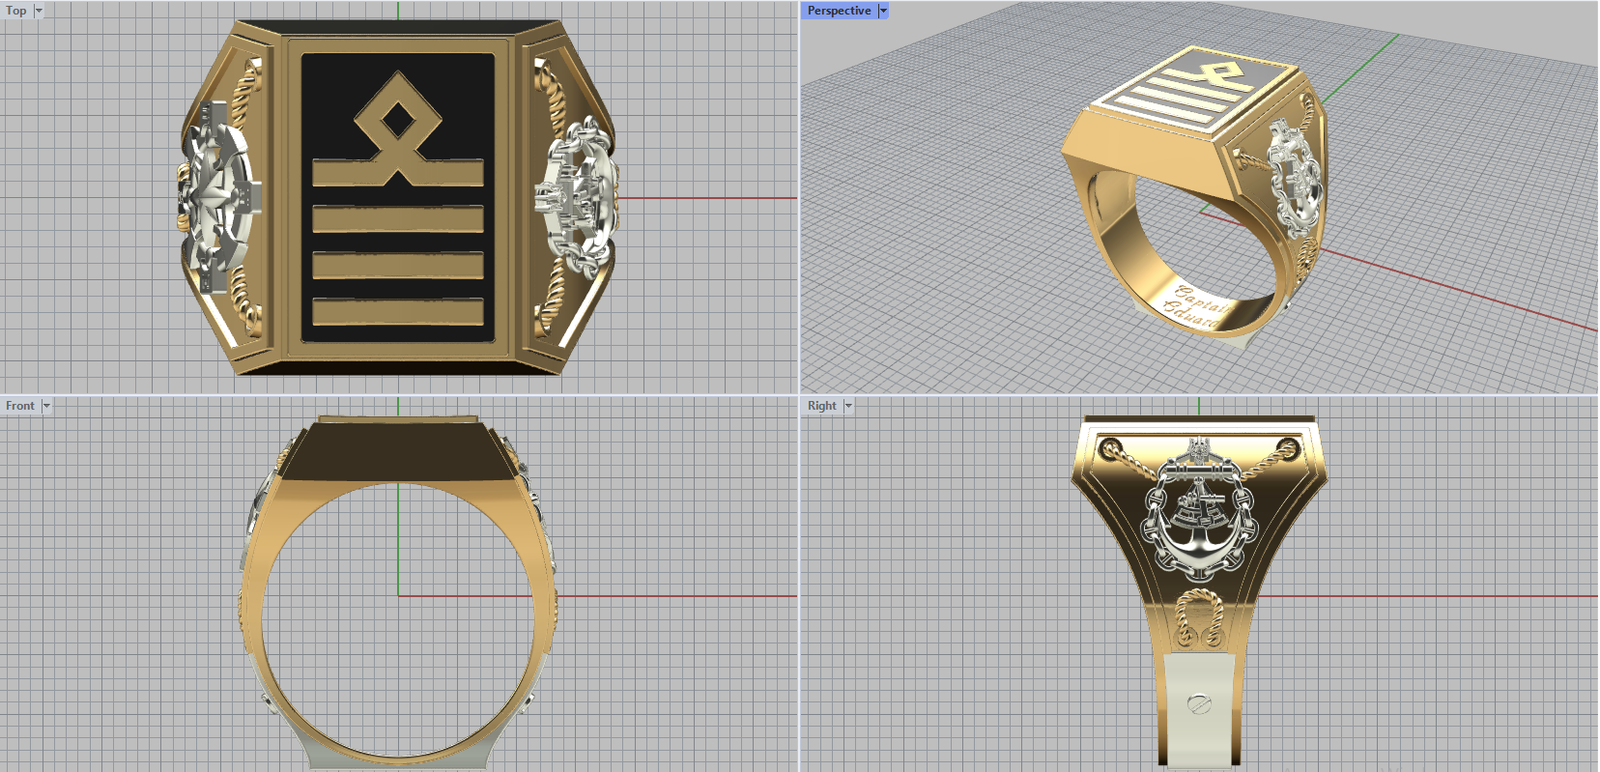Activate the Right viewport title
The image size is (1600, 772).
tap(822, 406)
